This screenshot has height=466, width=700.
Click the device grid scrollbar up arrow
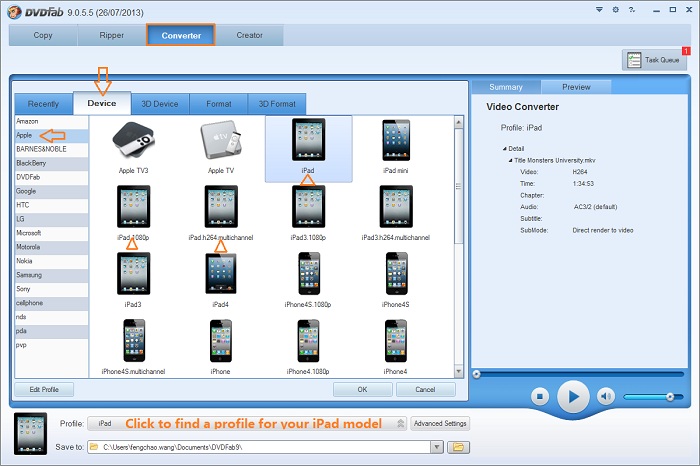458,122
